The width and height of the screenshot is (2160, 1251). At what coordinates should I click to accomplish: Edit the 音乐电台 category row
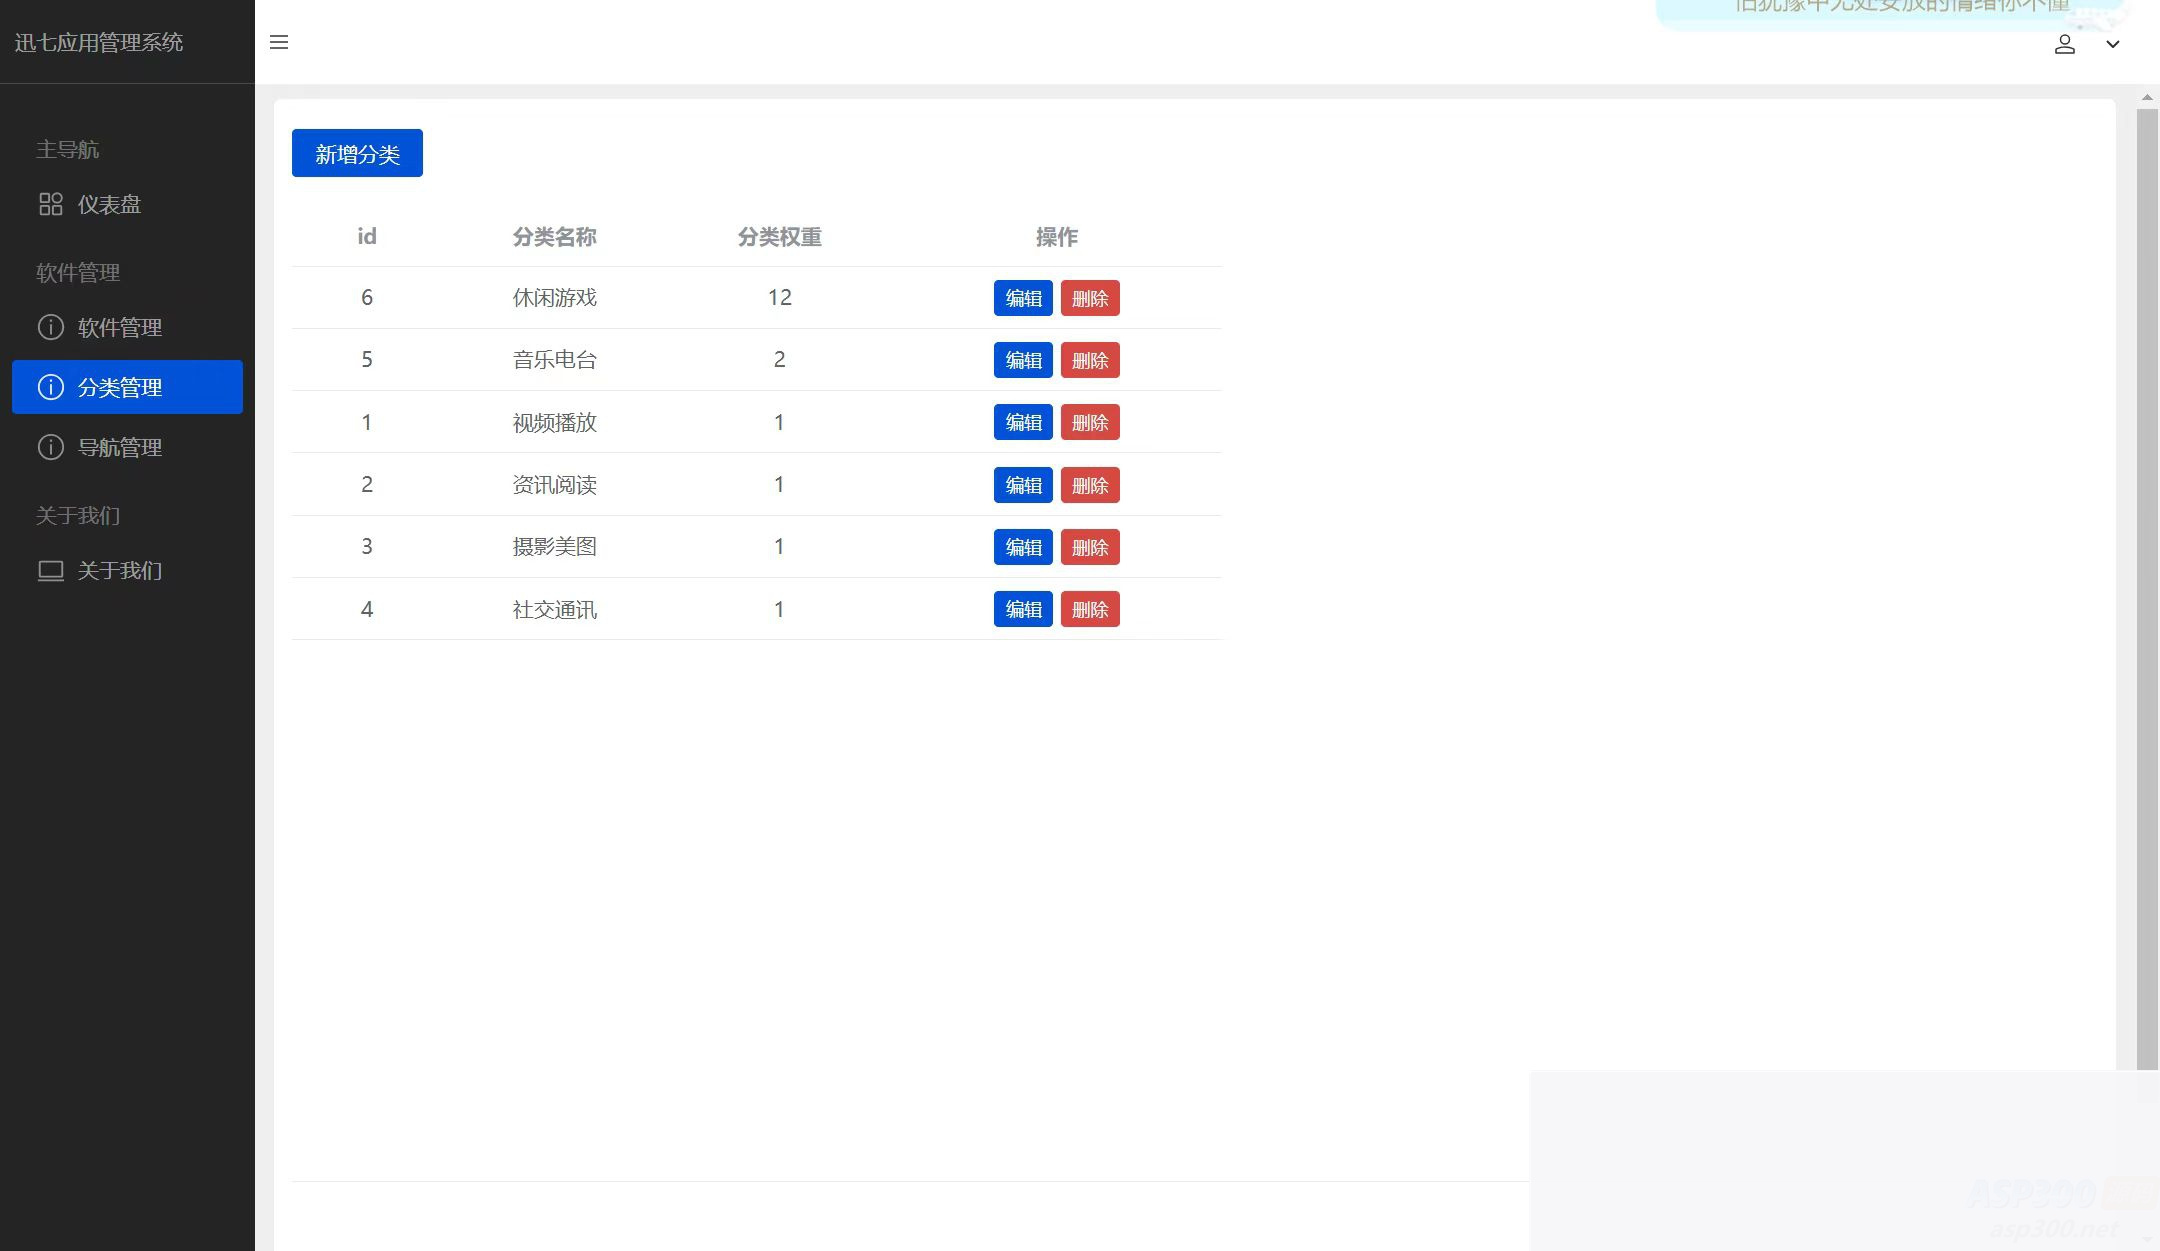pos(1022,360)
